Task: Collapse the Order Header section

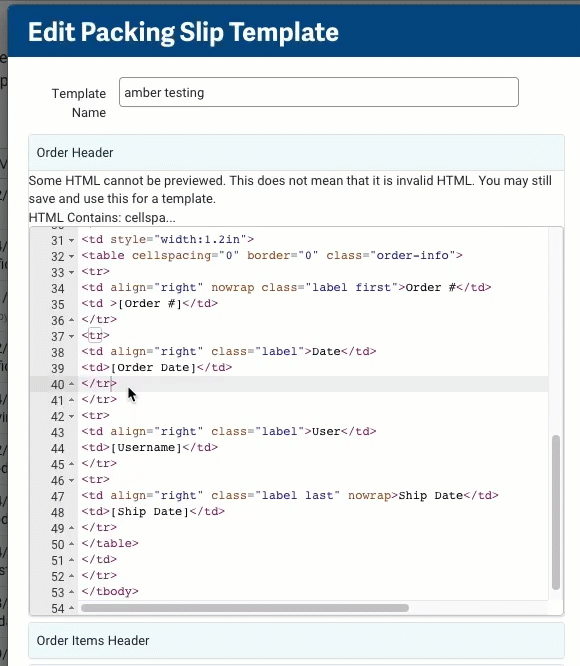Action: coord(296,152)
